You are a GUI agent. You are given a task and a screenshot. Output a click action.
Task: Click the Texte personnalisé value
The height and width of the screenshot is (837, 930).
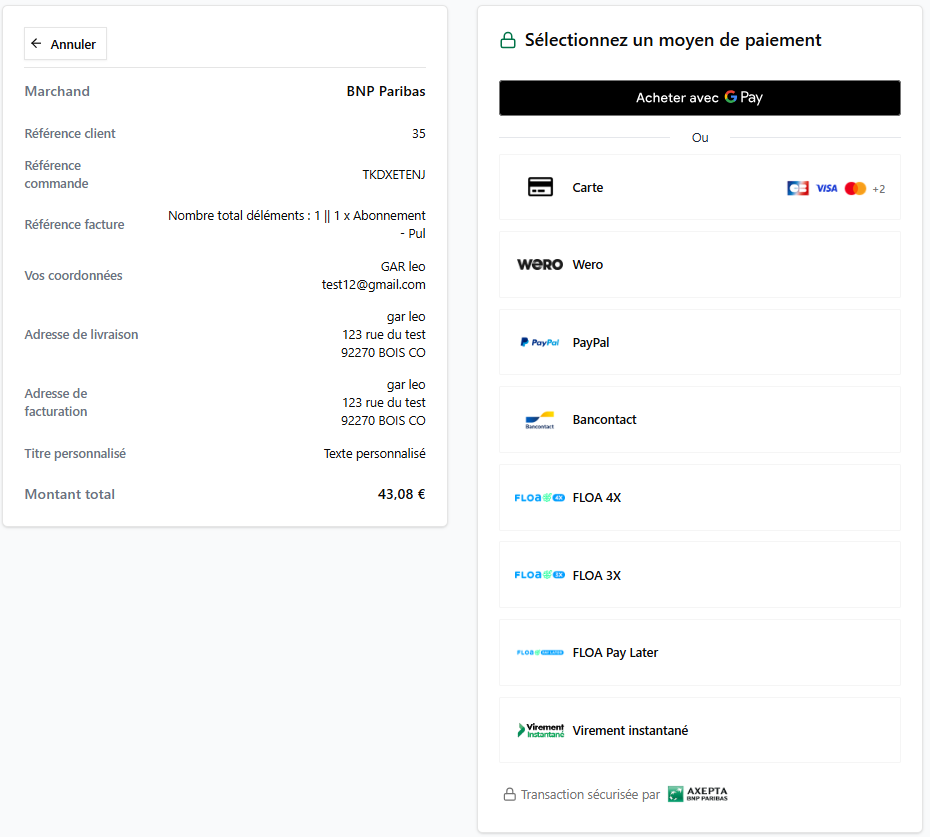(x=375, y=454)
